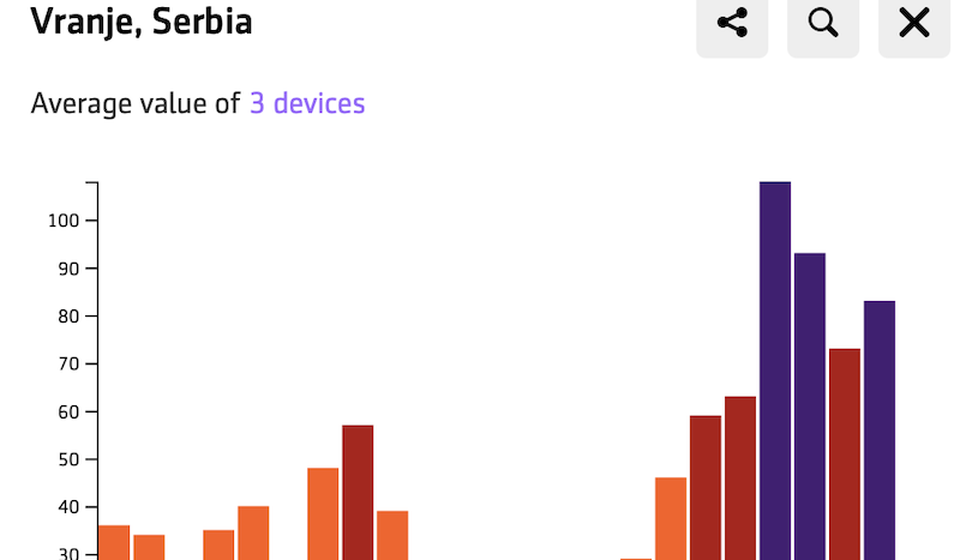Open the "3 devices" link

pos(307,103)
